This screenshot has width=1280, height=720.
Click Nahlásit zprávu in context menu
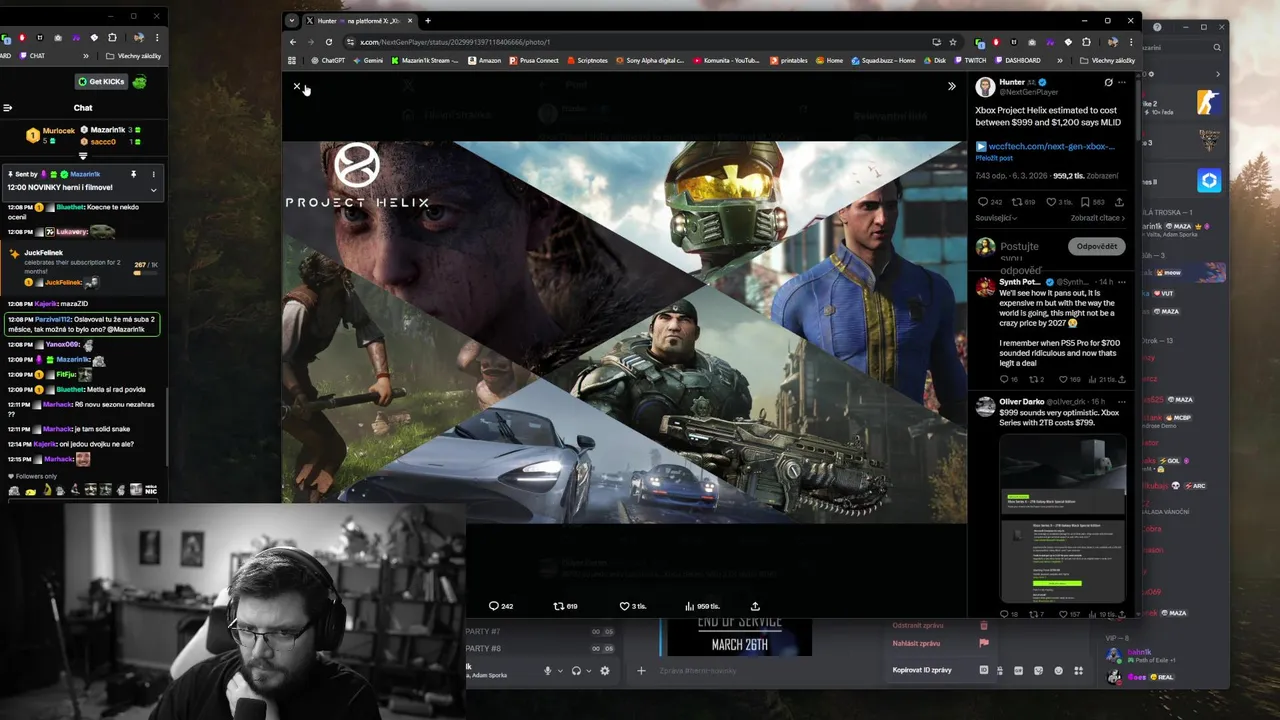click(x=940, y=643)
